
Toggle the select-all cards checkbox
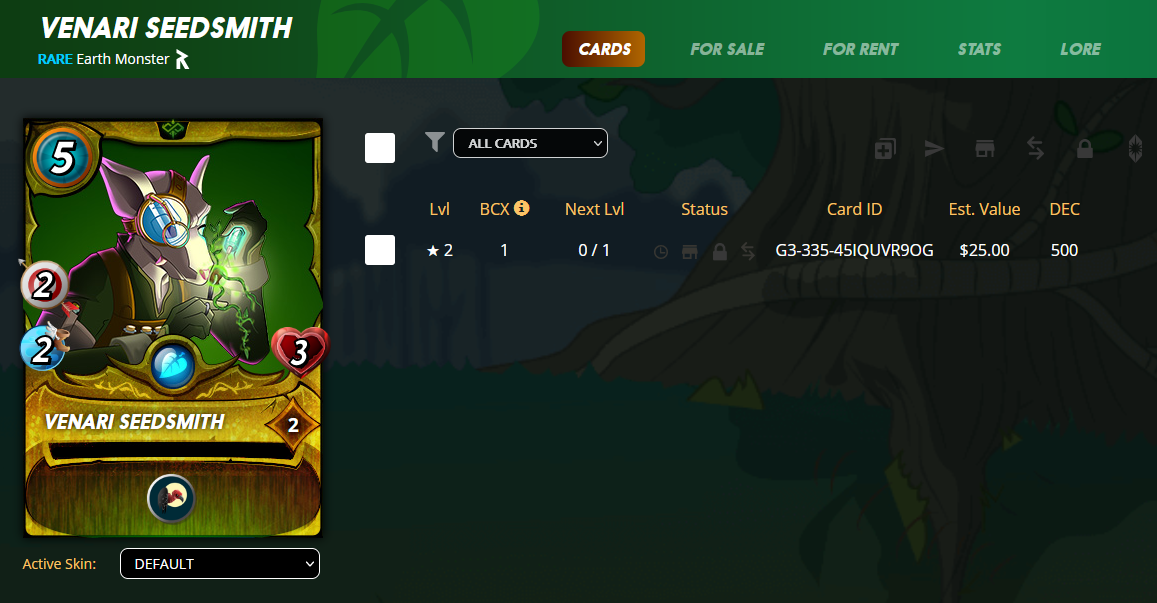(380, 148)
